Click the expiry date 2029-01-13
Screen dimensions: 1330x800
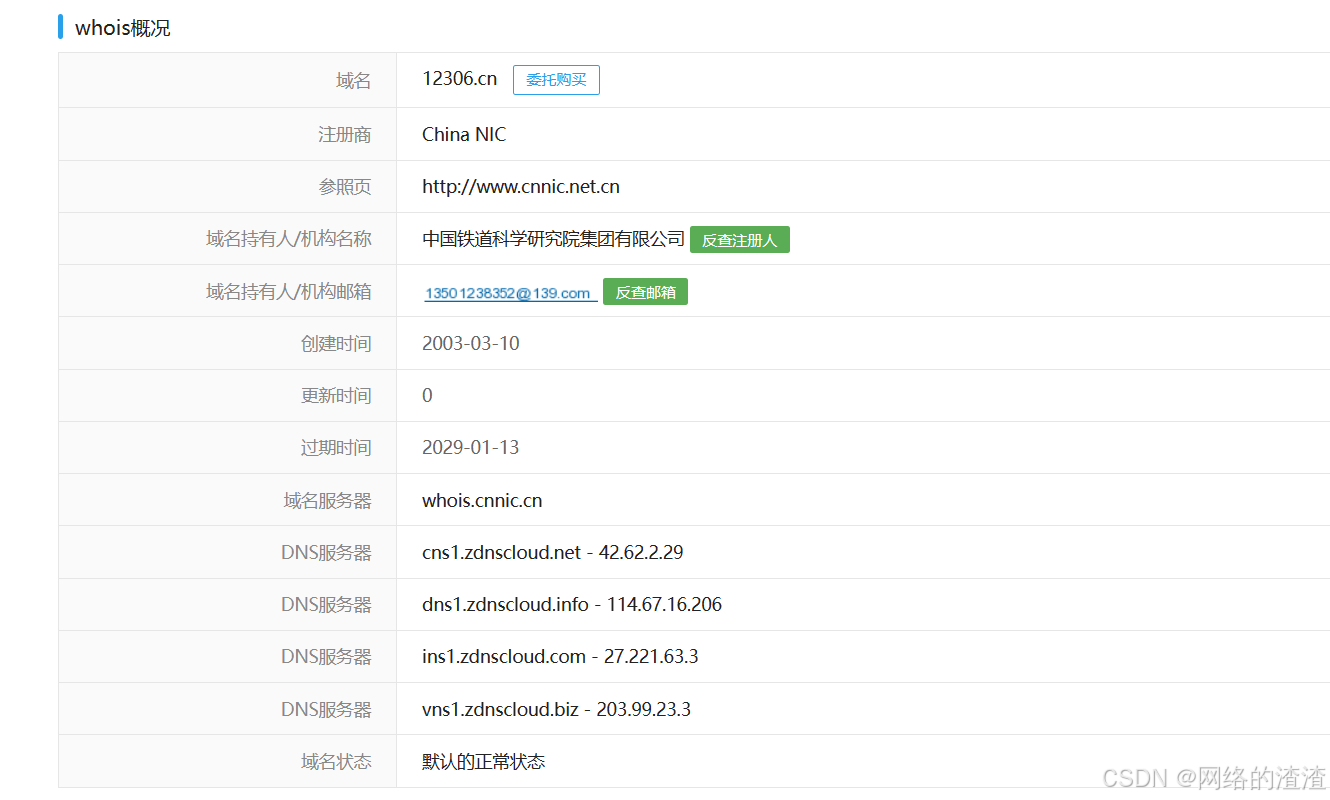471,448
